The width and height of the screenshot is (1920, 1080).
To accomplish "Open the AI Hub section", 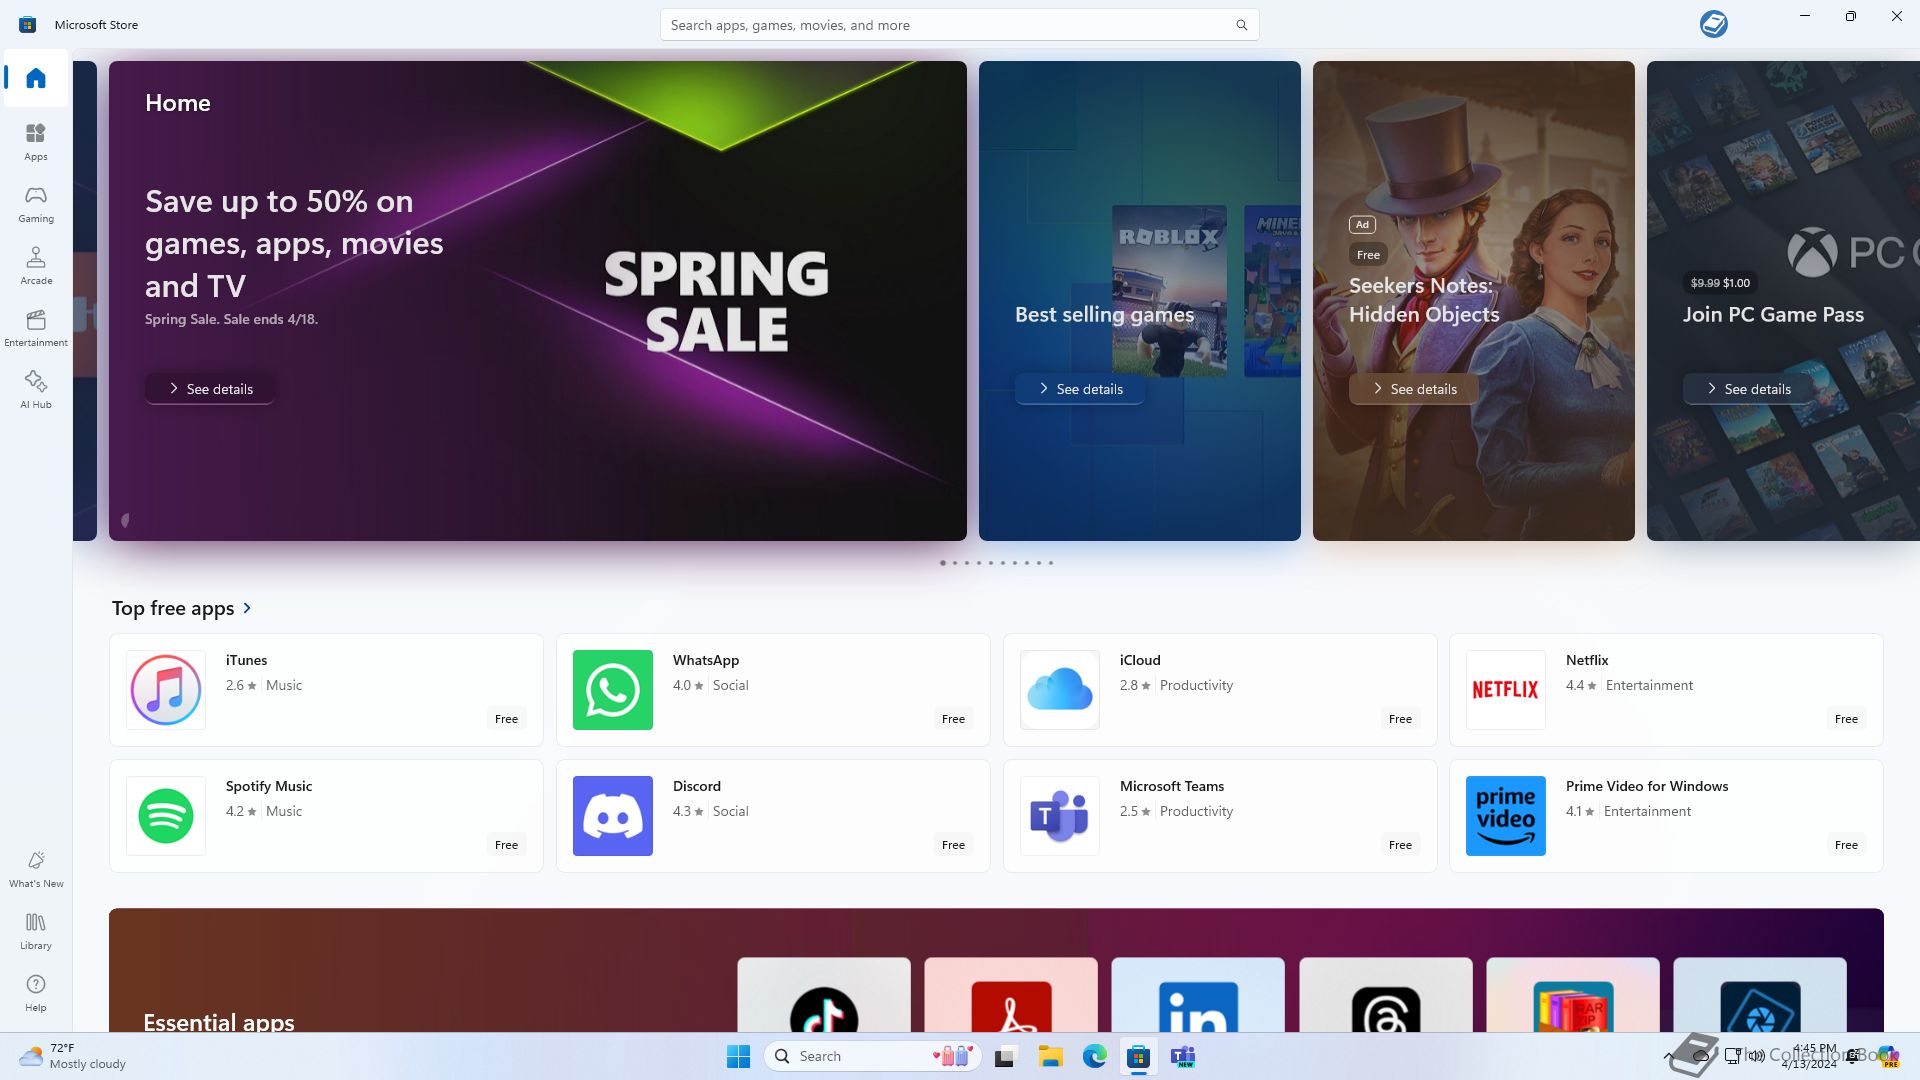I will coord(36,389).
